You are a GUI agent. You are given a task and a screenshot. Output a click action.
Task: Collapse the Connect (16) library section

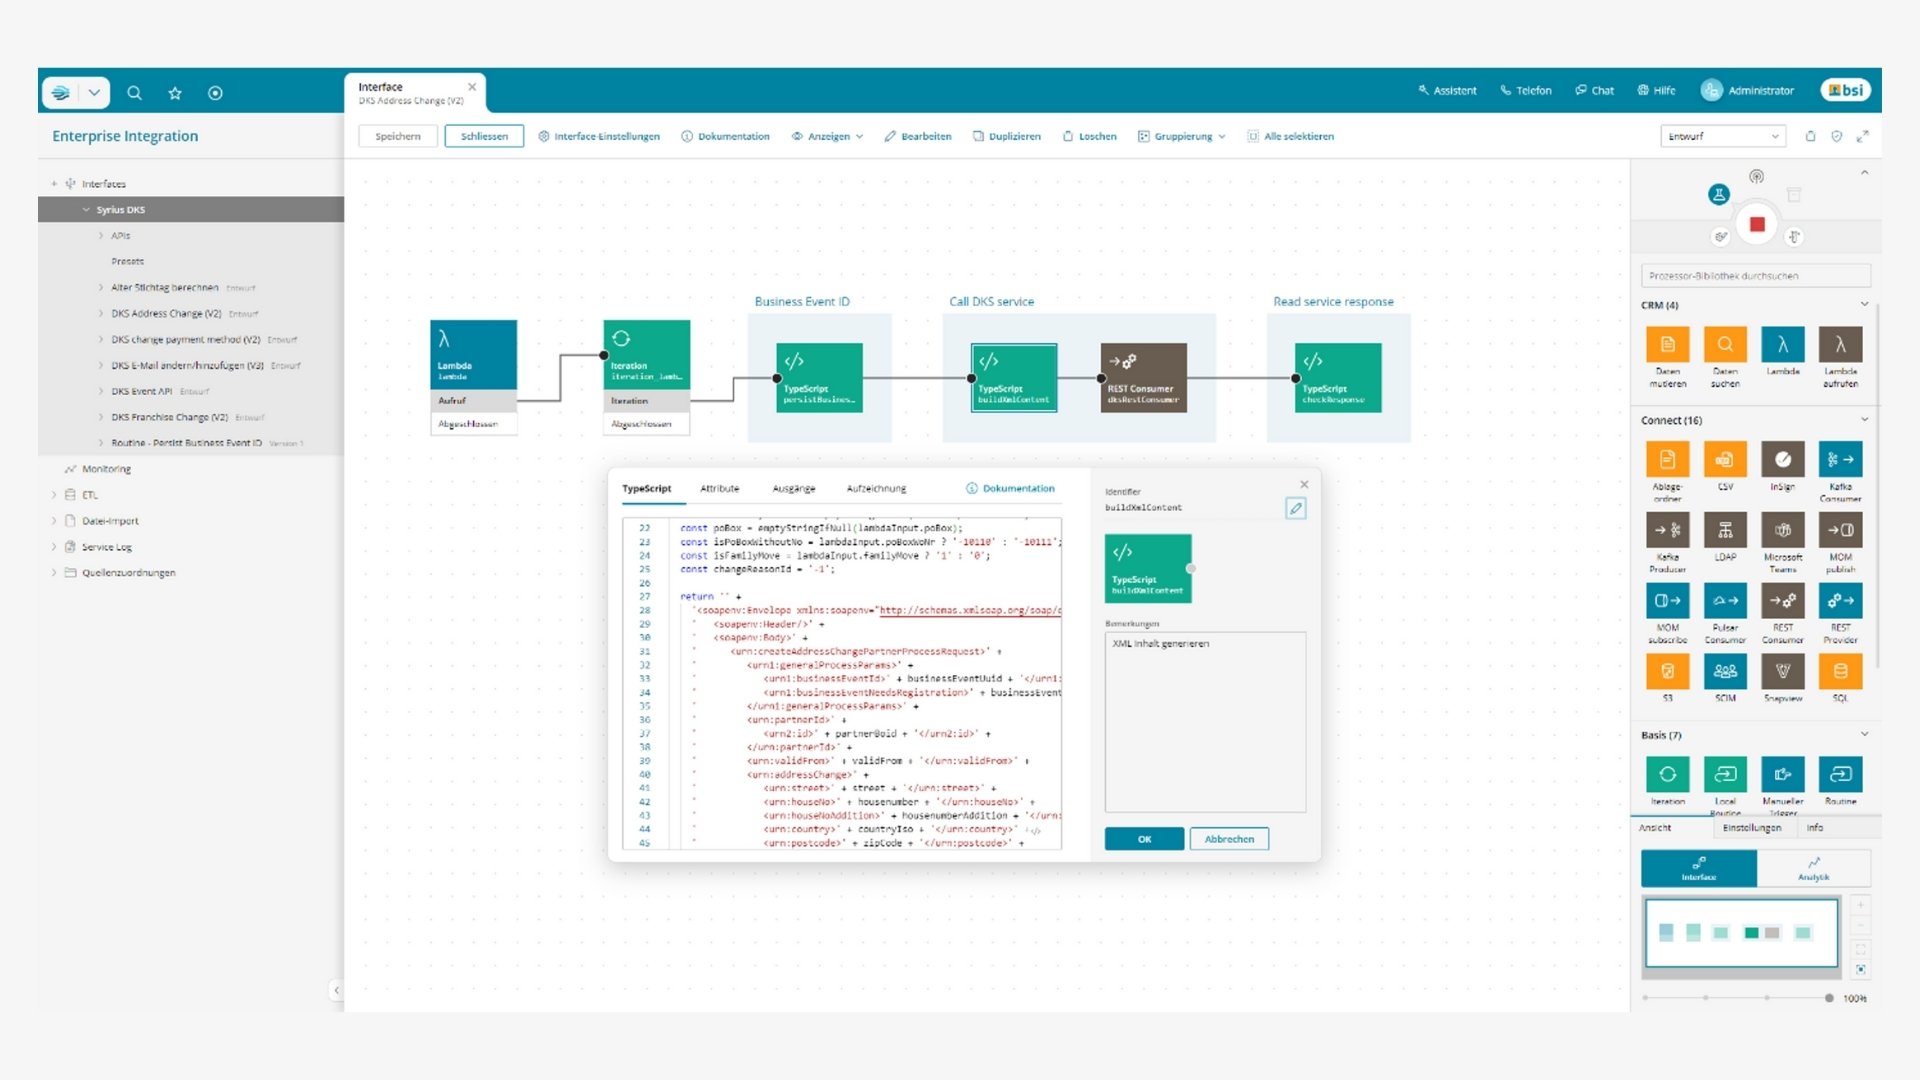click(x=1864, y=420)
